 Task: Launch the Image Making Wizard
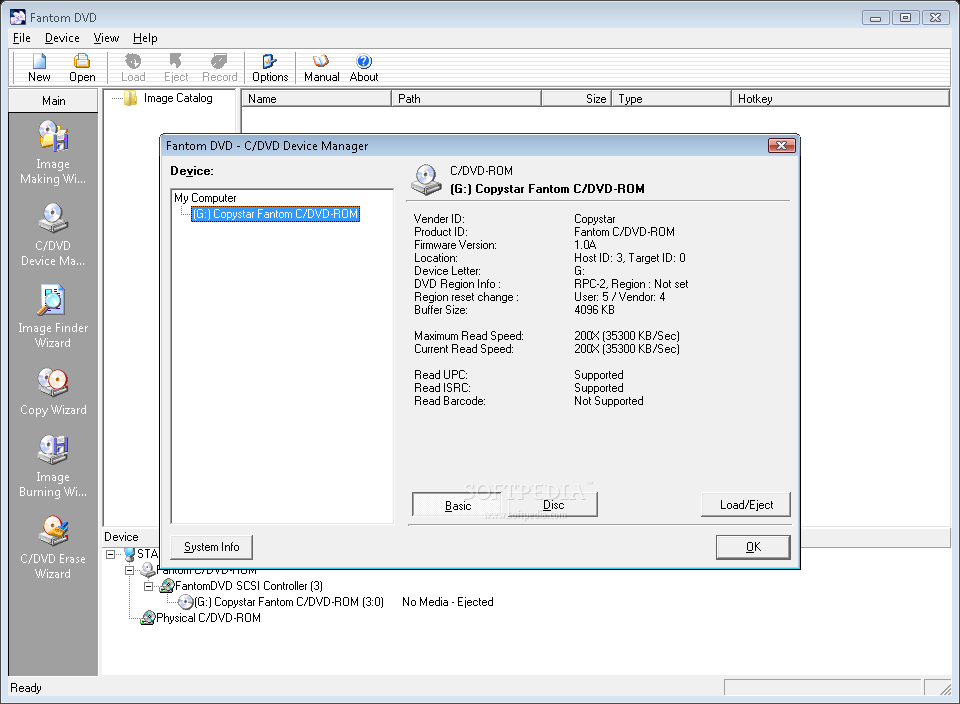pyautogui.click(x=53, y=152)
